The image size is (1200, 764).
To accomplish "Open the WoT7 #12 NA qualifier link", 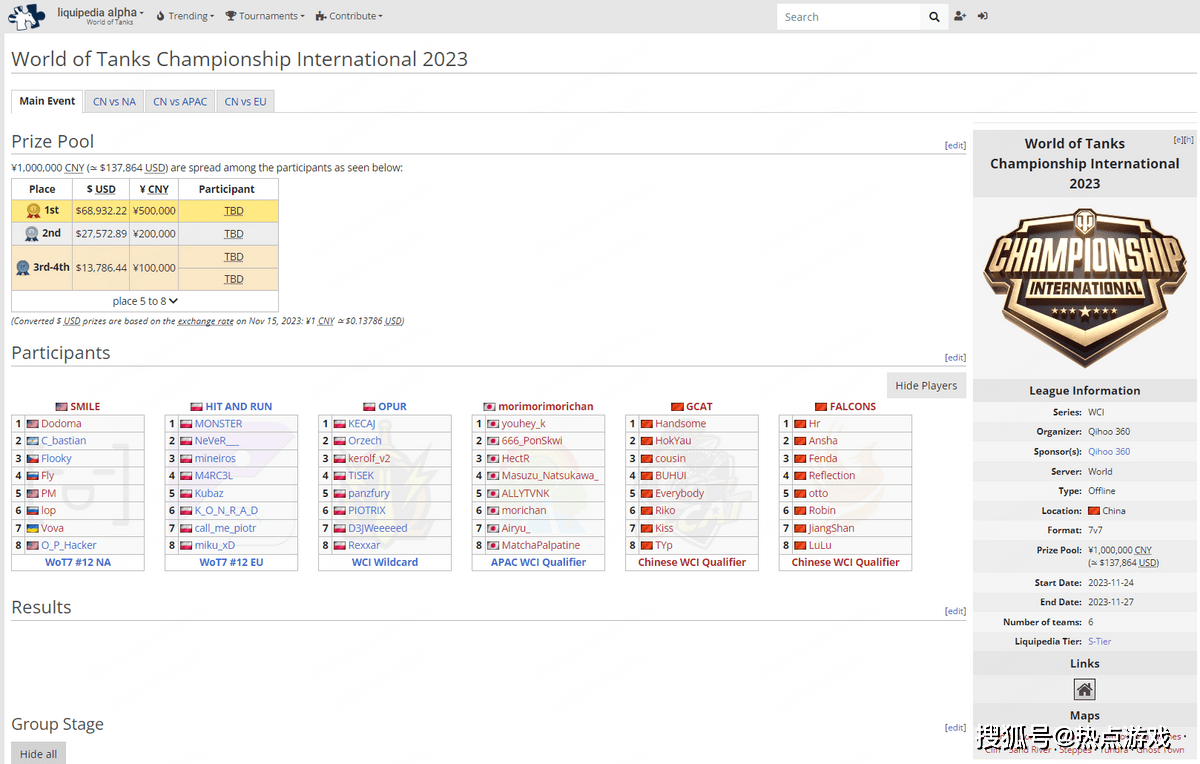I will [78, 562].
